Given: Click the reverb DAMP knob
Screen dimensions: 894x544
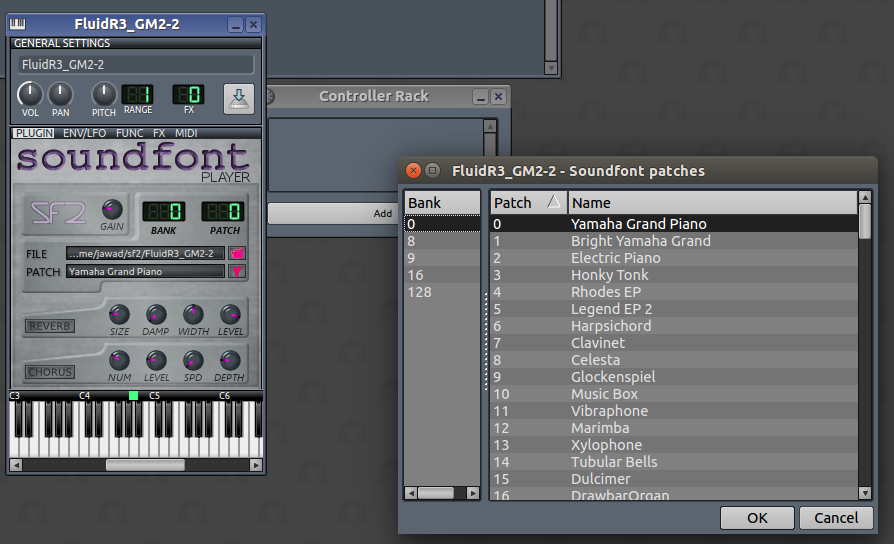Looking at the screenshot, I should (x=156, y=314).
